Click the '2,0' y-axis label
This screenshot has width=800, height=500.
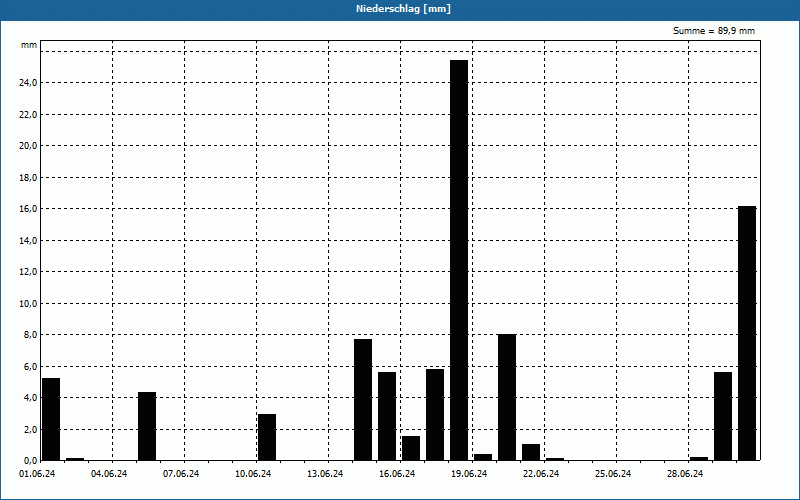coord(30,430)
